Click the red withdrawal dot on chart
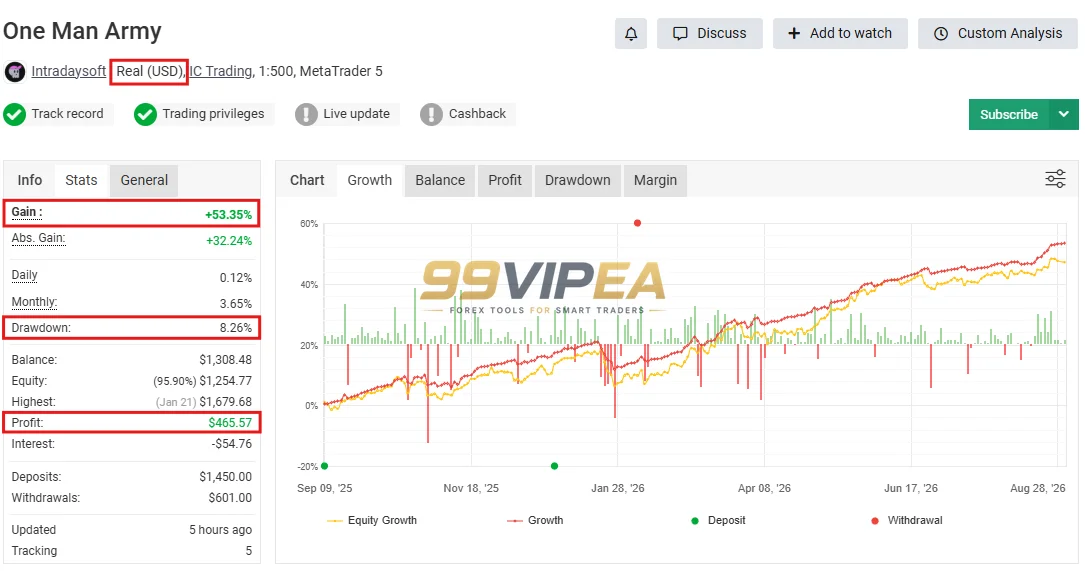 tap(637, 223)
